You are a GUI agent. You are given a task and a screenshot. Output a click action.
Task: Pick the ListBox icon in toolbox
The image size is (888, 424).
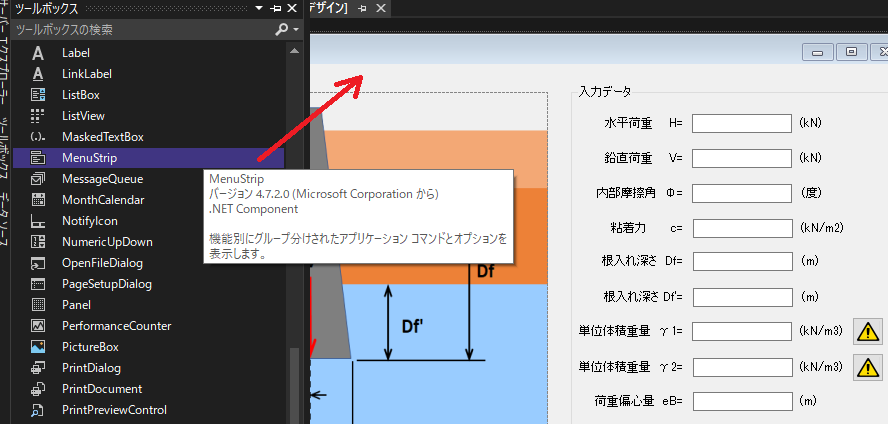click(x=38, y=95)
